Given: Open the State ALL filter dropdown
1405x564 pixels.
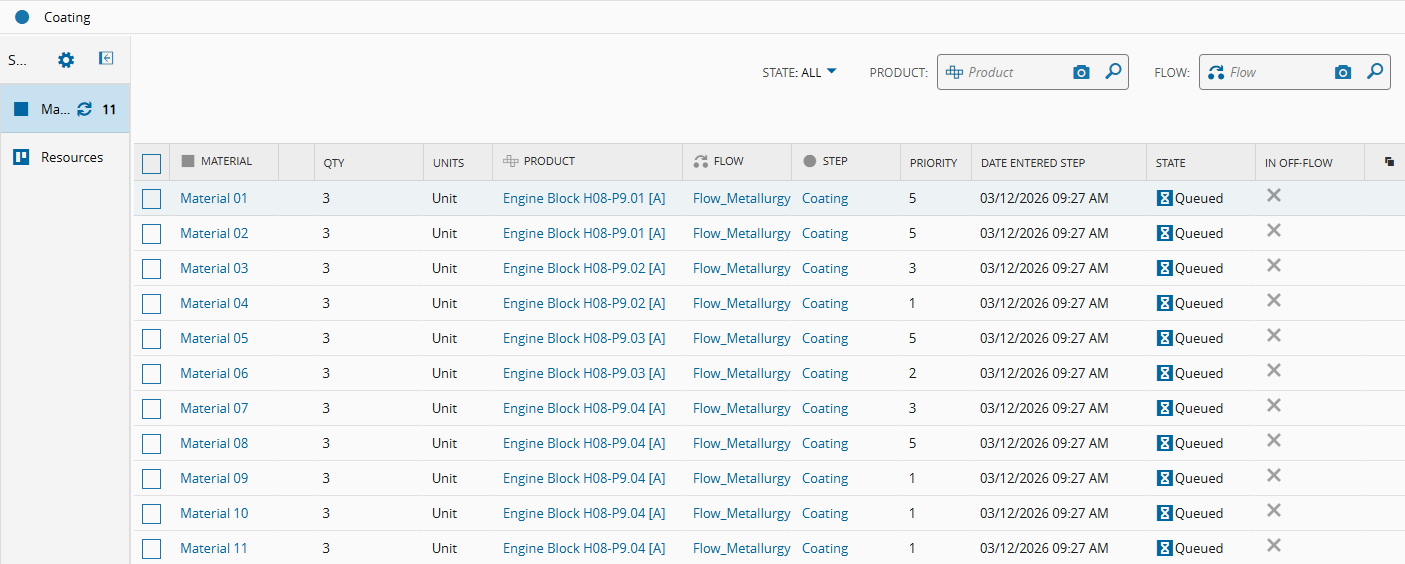Looking at the screenshot, I should [x=799, y=72].
